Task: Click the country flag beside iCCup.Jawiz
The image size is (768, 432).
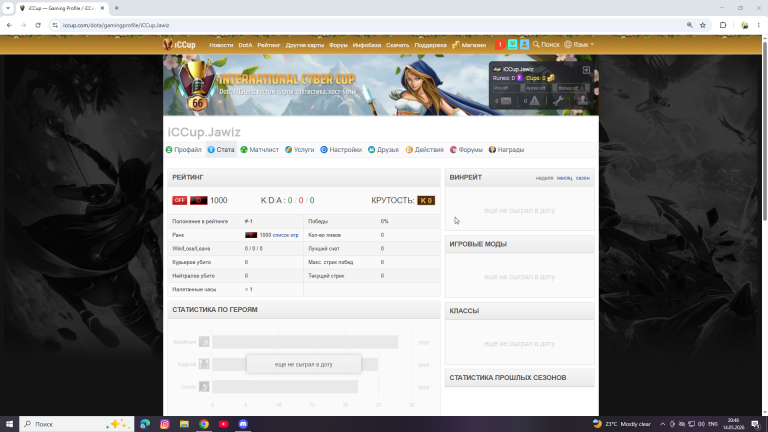Action: 497,69
